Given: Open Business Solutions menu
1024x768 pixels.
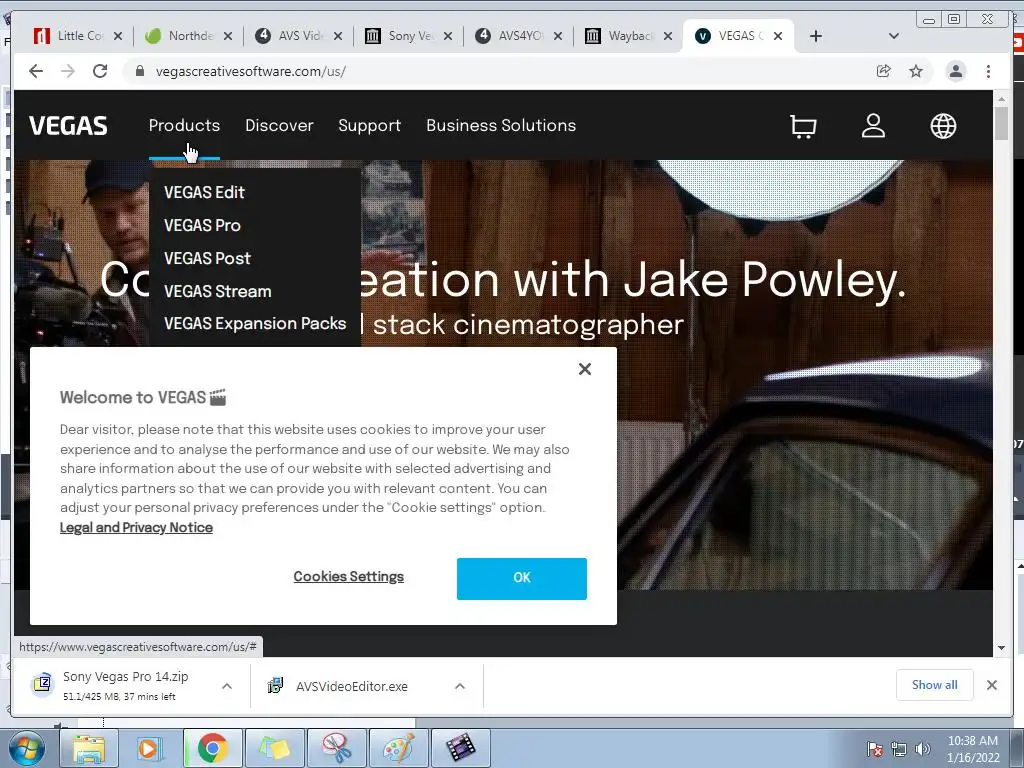Looking at the screenshot, I should 501,125.
